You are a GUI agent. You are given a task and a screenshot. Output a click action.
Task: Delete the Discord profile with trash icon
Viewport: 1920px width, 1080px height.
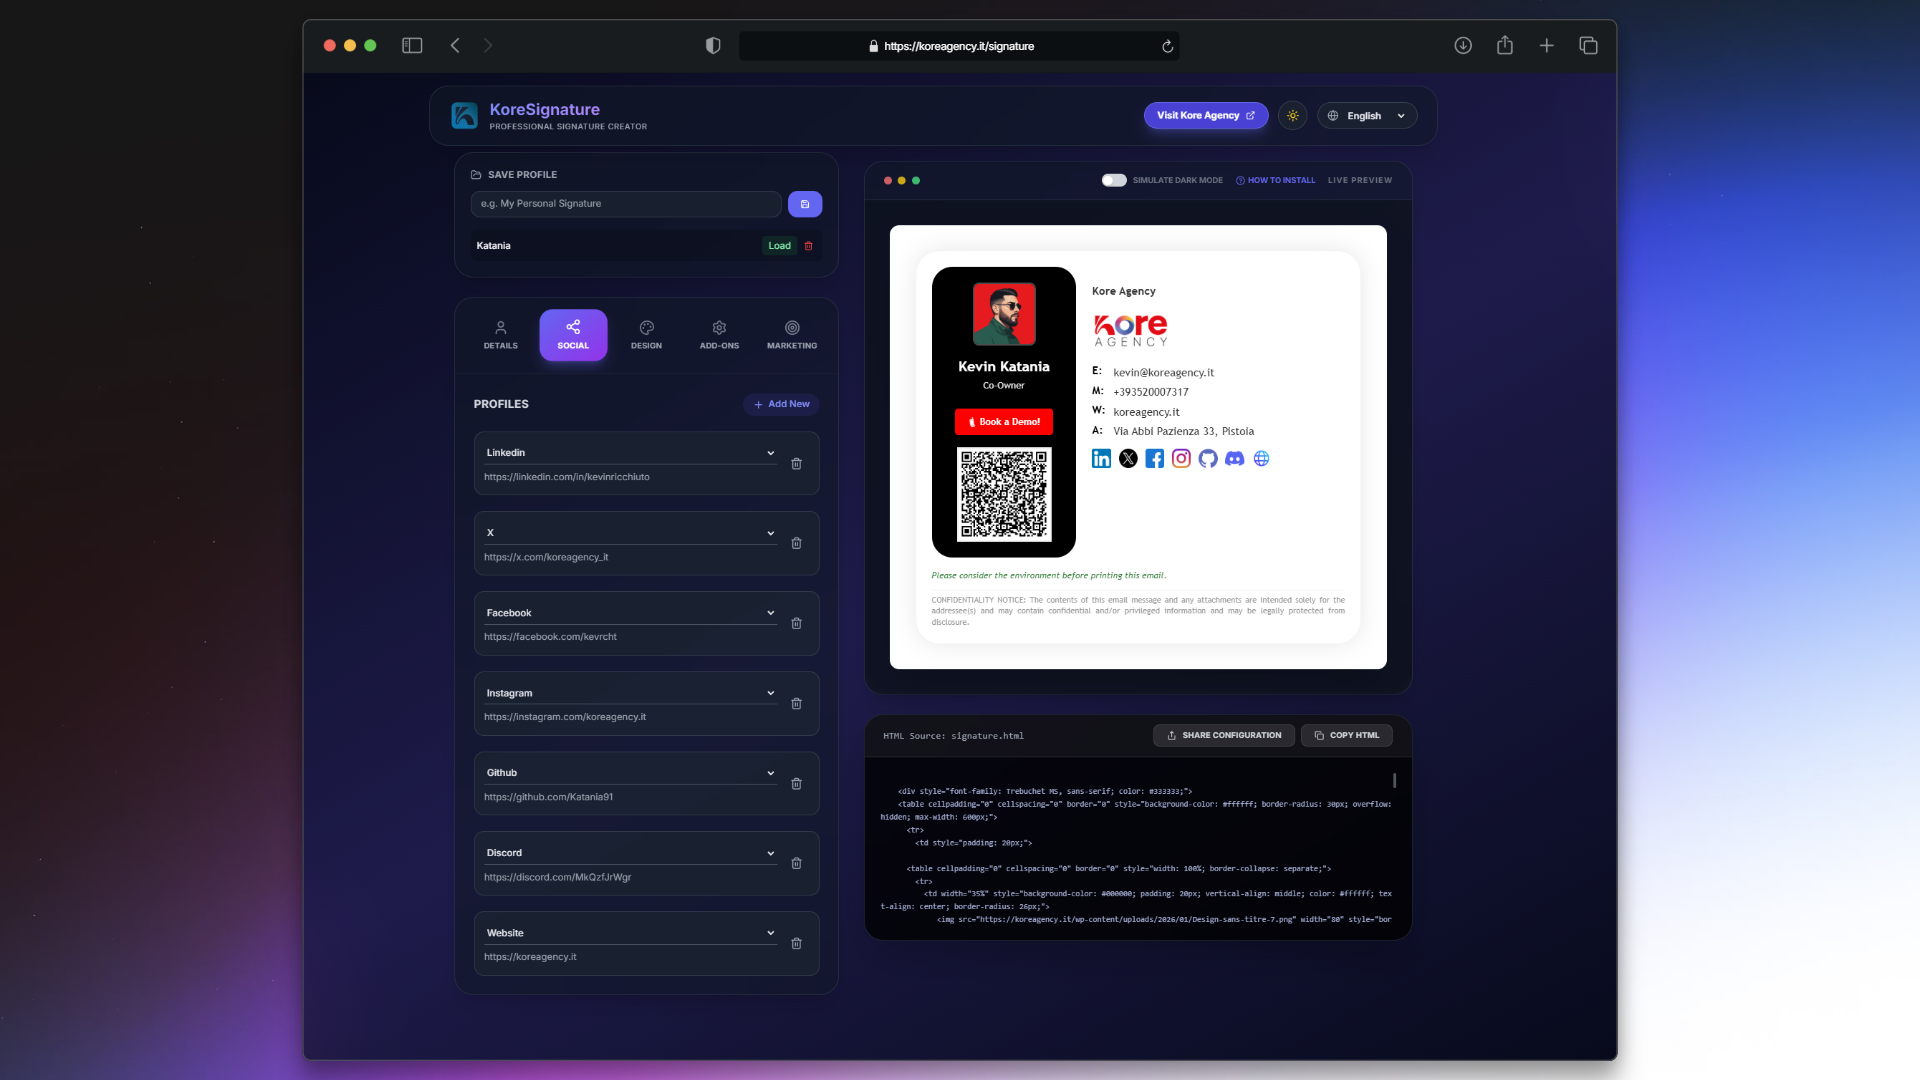(x=796, y=864)
